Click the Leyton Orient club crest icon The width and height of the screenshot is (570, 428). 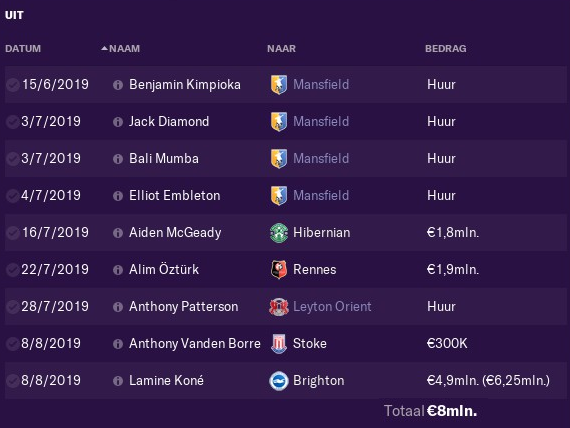[x=279, y=307]
